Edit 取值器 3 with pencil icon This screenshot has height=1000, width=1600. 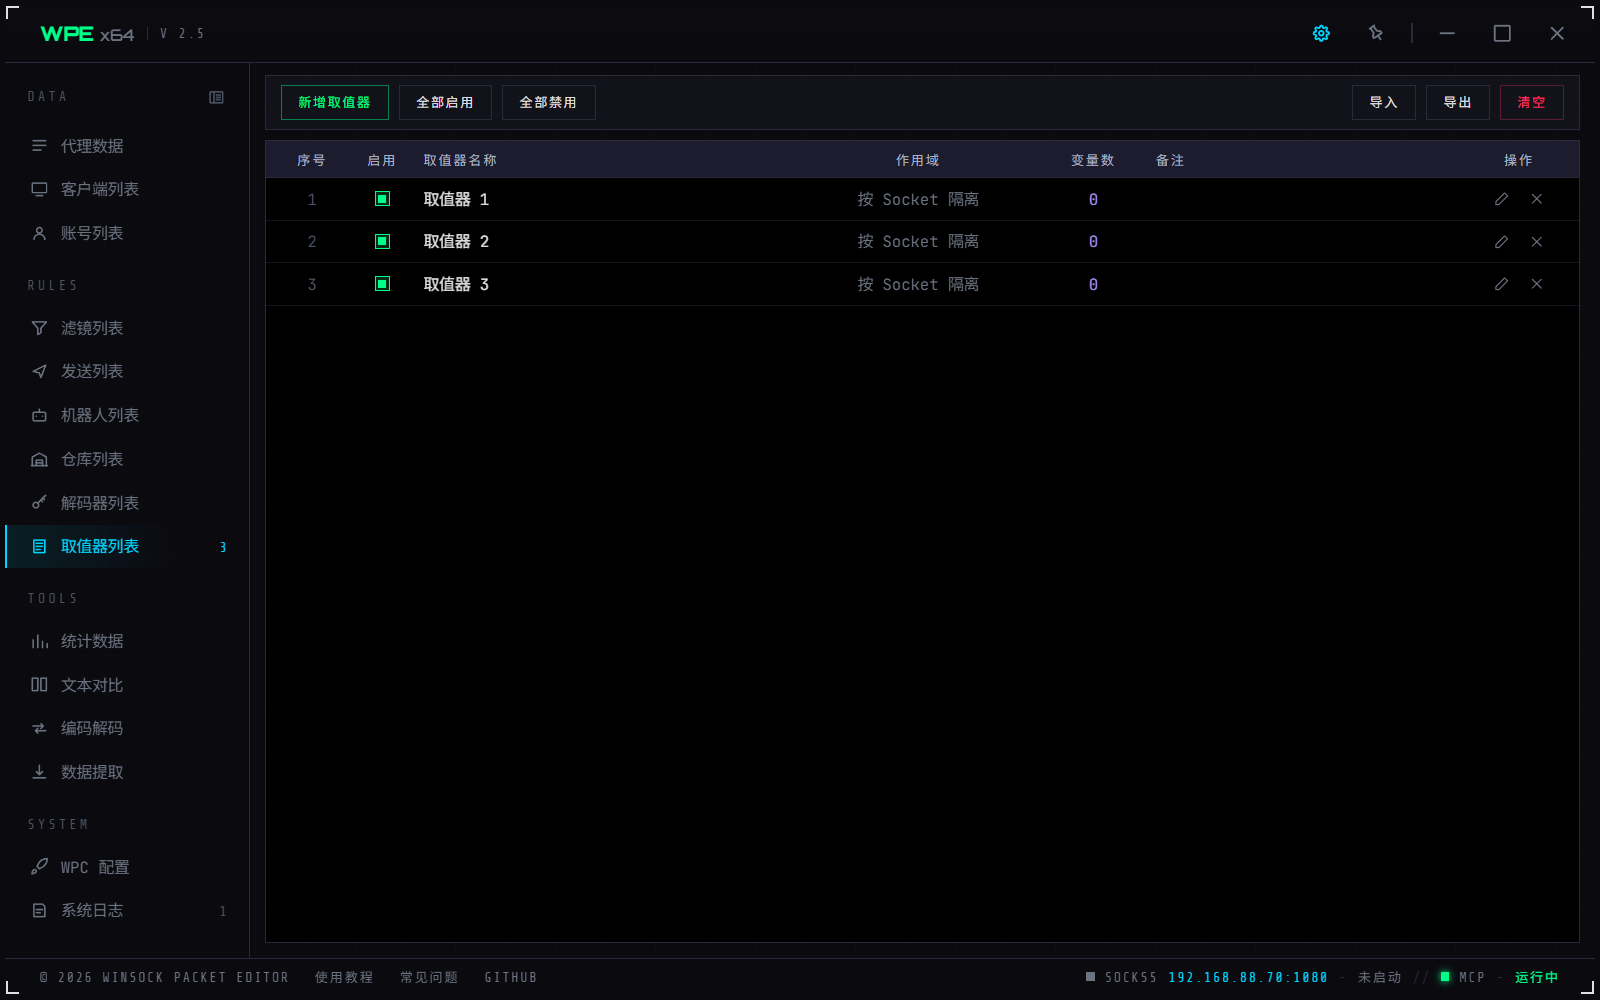[x=1501, y=284]
